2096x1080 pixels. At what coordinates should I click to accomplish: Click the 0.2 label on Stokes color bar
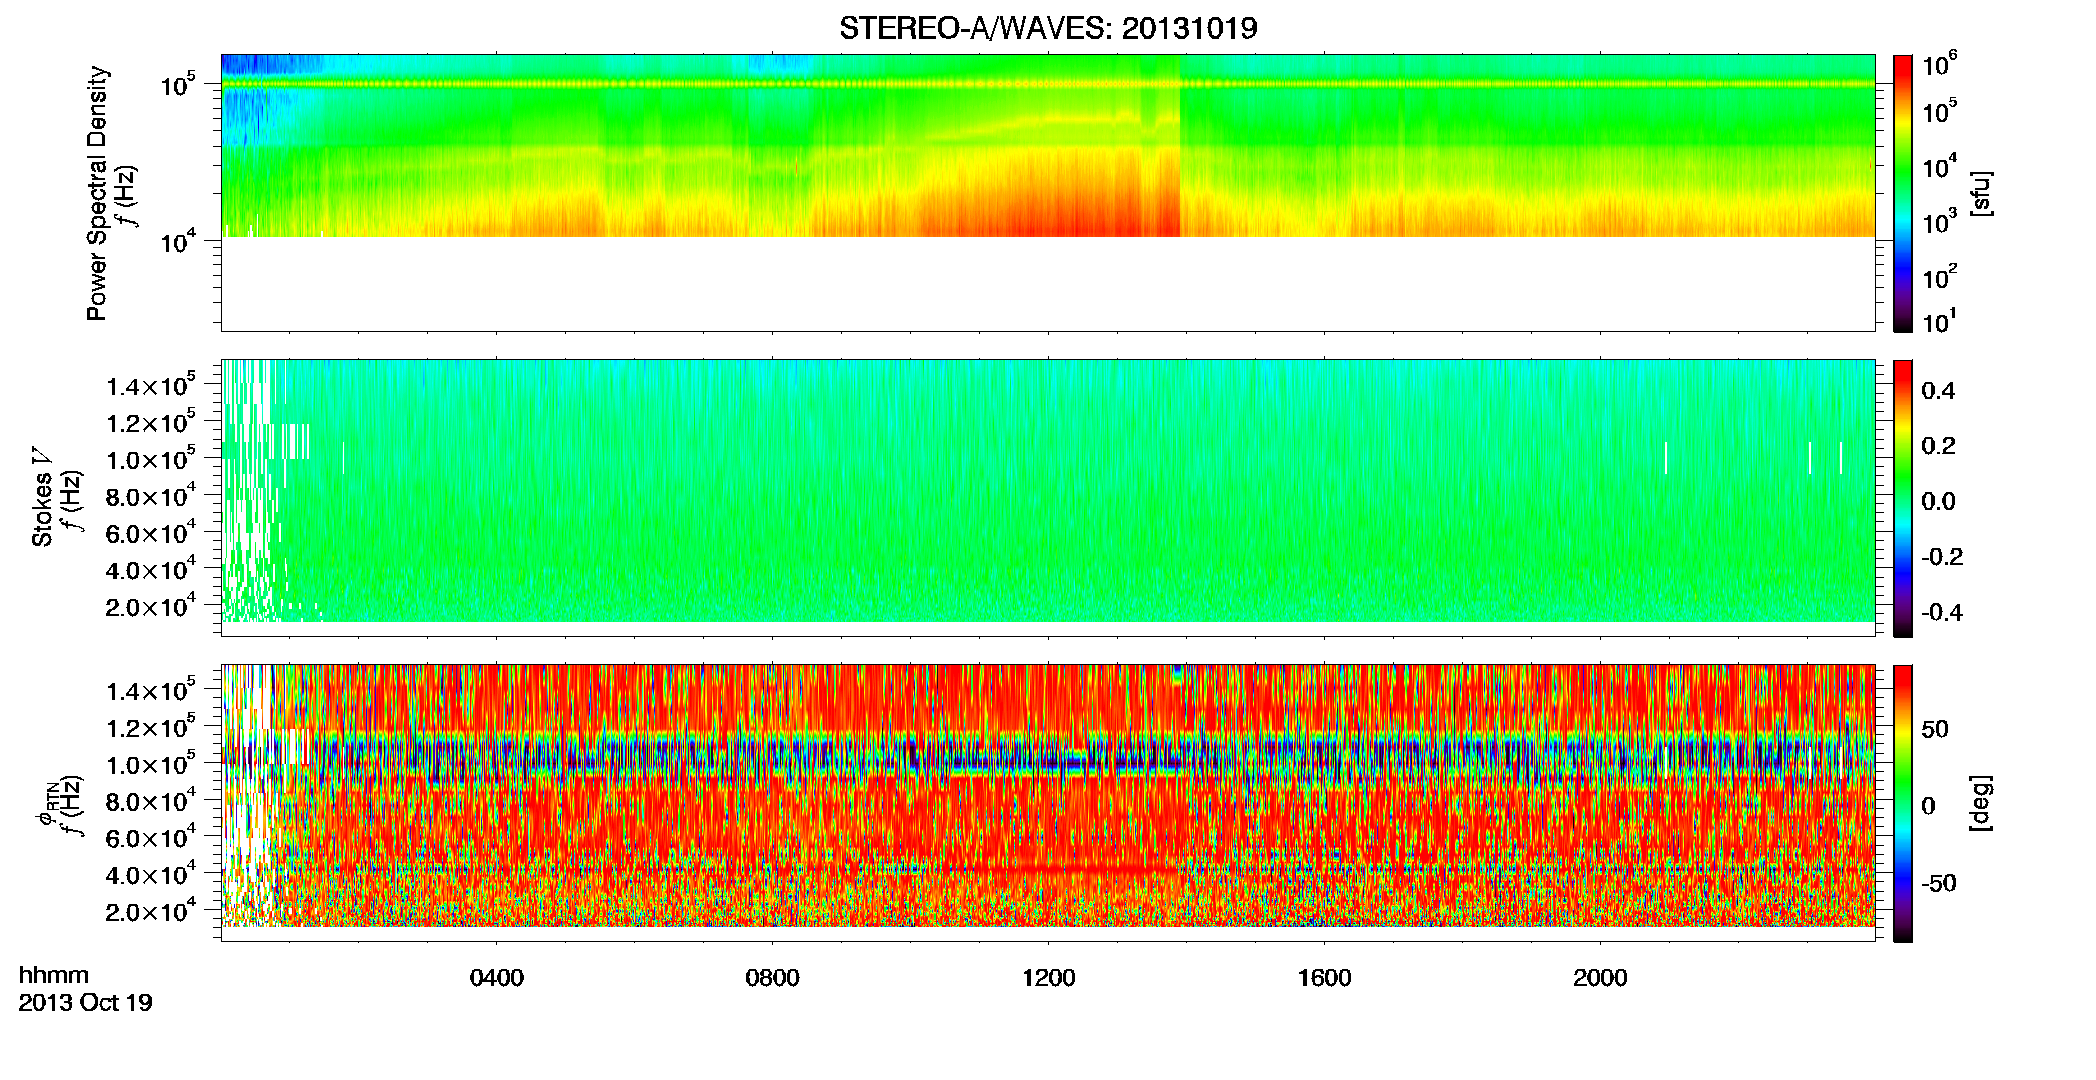[1938, 446]
